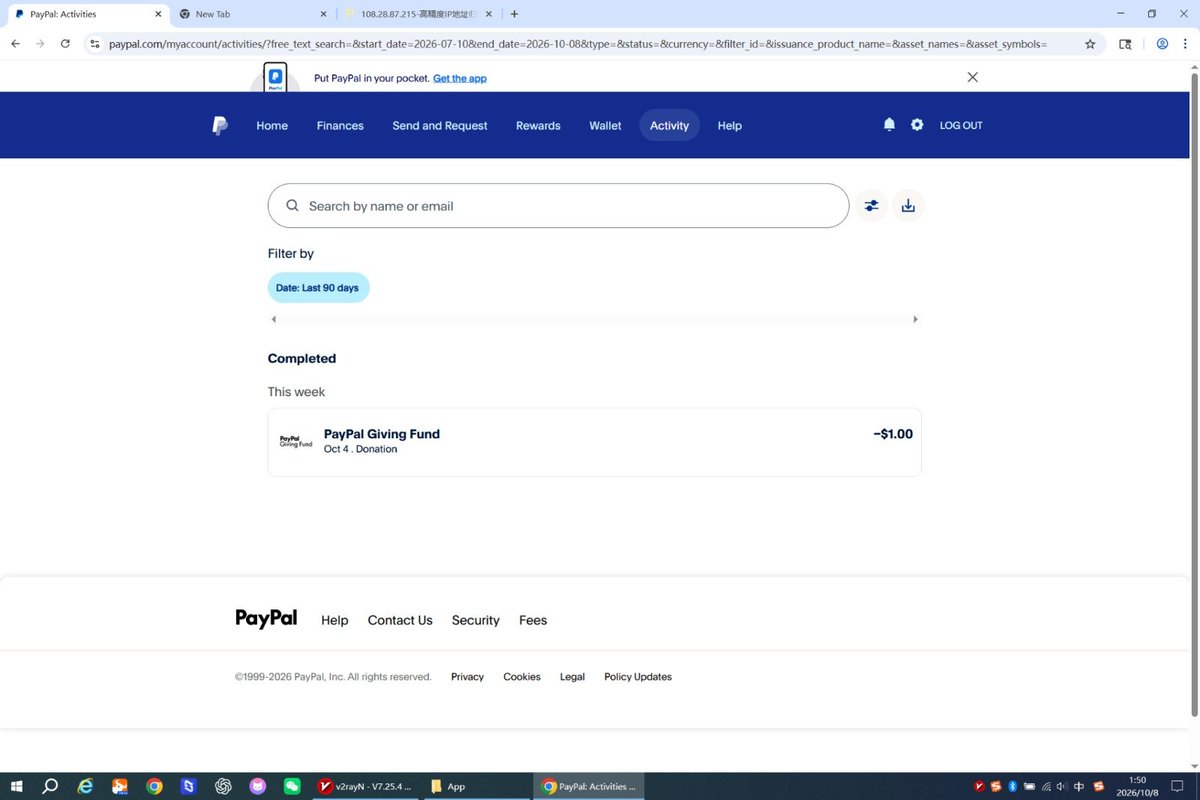The image size is (1200, 800).
Task: Launch Internet Explorer from the taskbar
Action: point(86,786)
